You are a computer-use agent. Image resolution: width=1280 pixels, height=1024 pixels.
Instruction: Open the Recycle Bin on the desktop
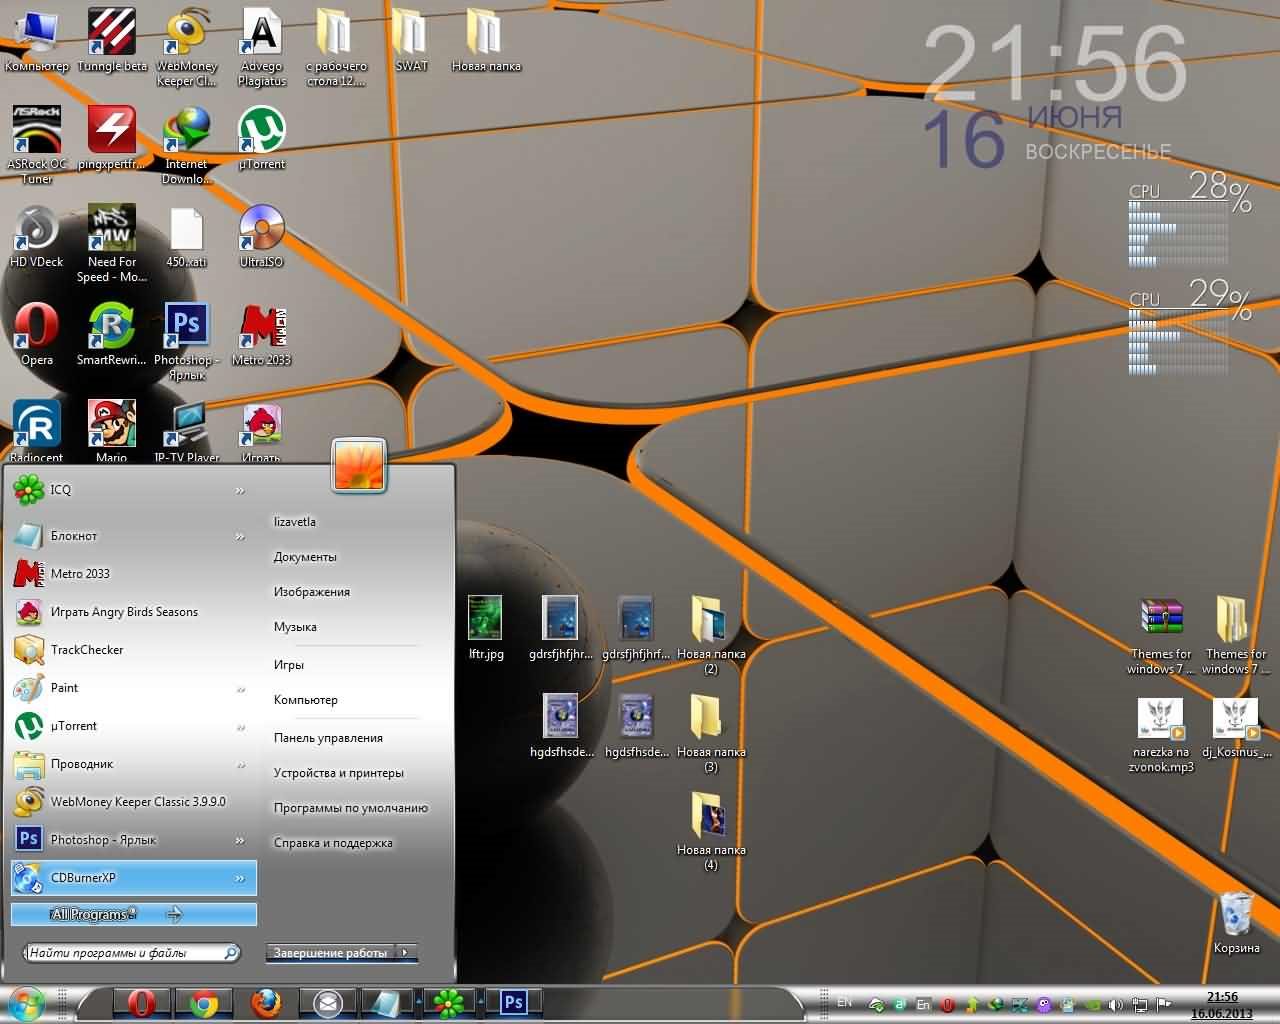(x=1236, y=918)
